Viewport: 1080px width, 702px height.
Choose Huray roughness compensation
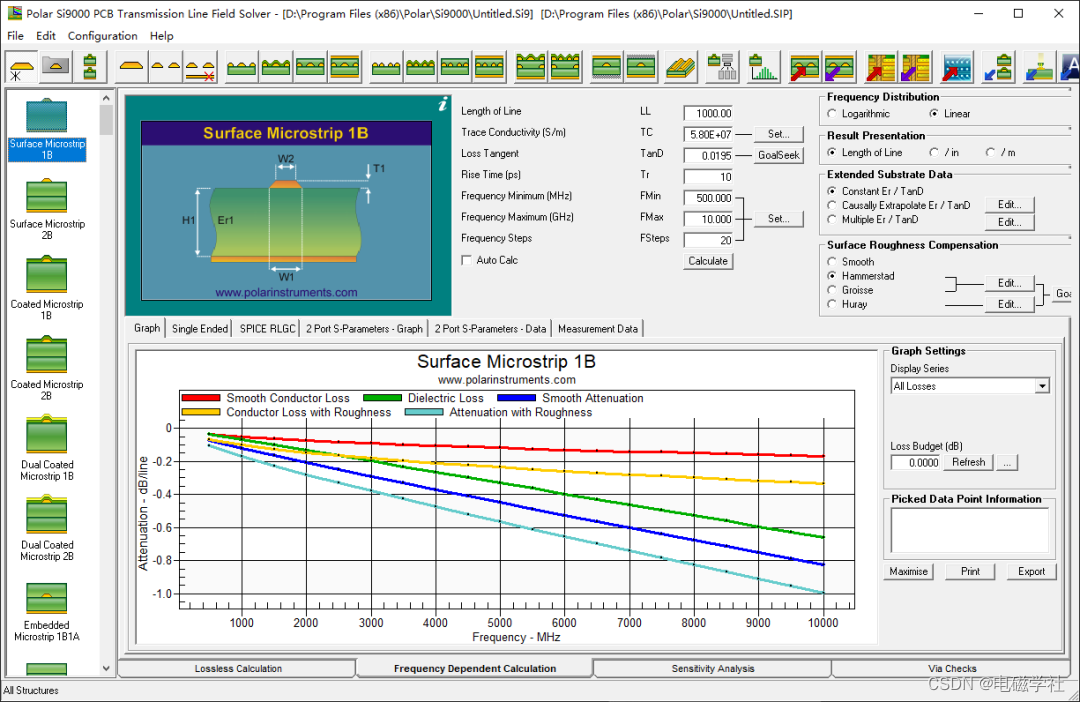click(832, 304)
